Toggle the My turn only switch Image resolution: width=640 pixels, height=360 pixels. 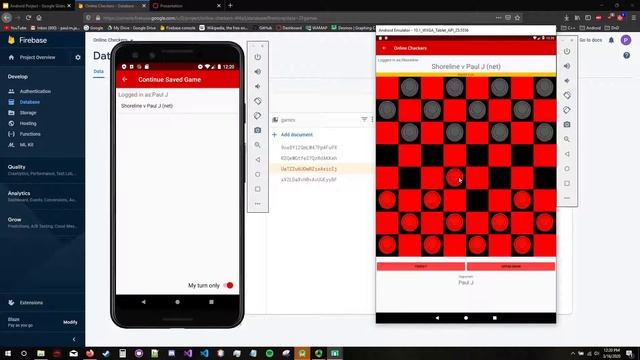click(x=228, y=285)
